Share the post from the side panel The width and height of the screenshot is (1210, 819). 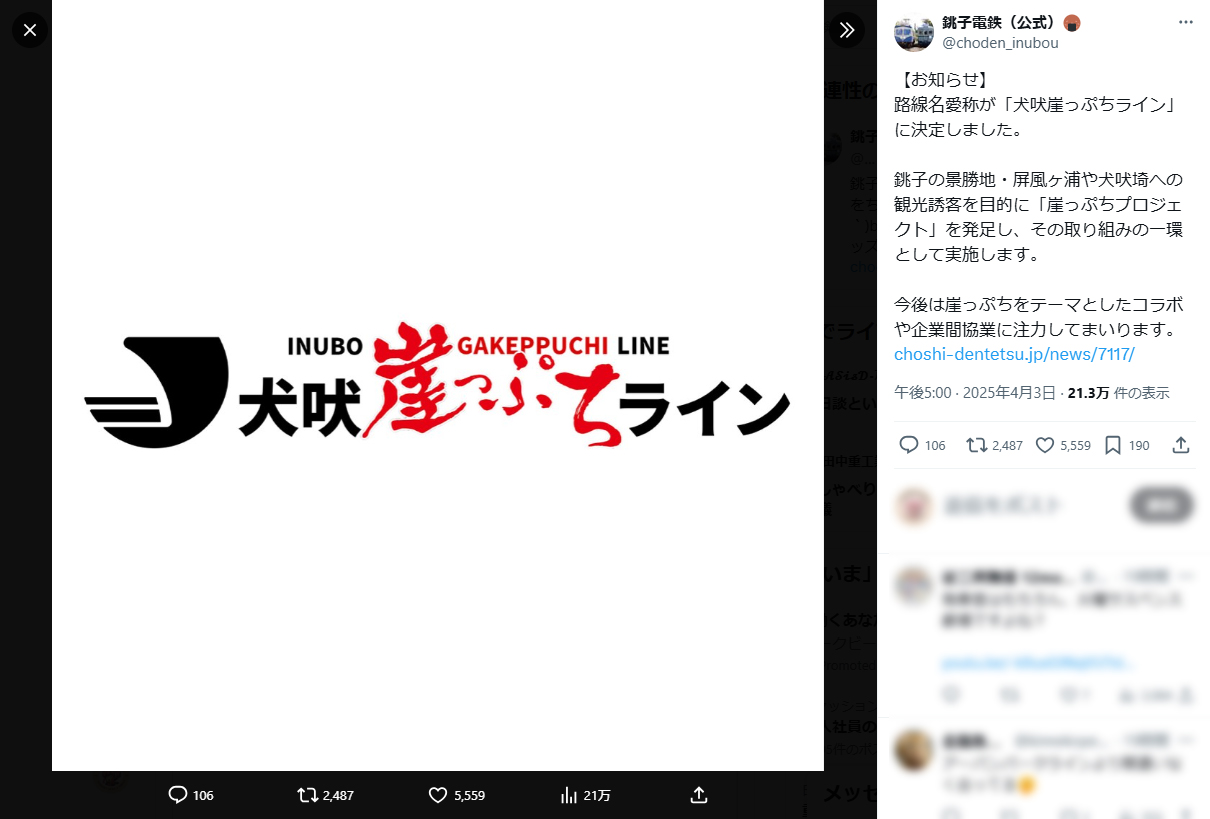[1181, 445]
